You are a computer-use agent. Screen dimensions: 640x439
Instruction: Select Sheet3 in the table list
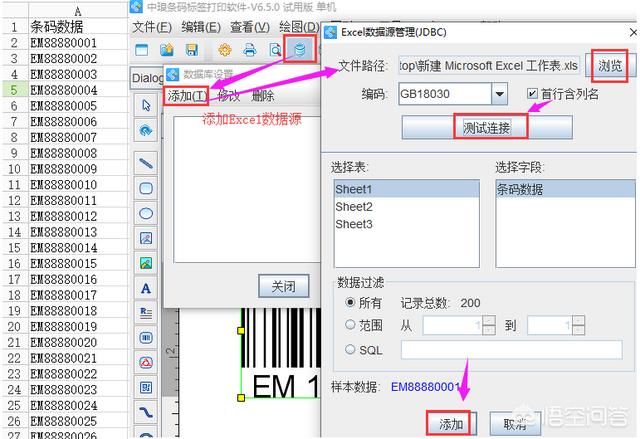pyautogui.click(x=407, y=224)
